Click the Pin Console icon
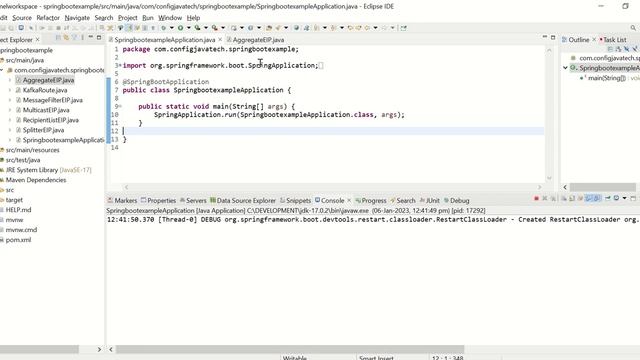 tap(608, 198)
